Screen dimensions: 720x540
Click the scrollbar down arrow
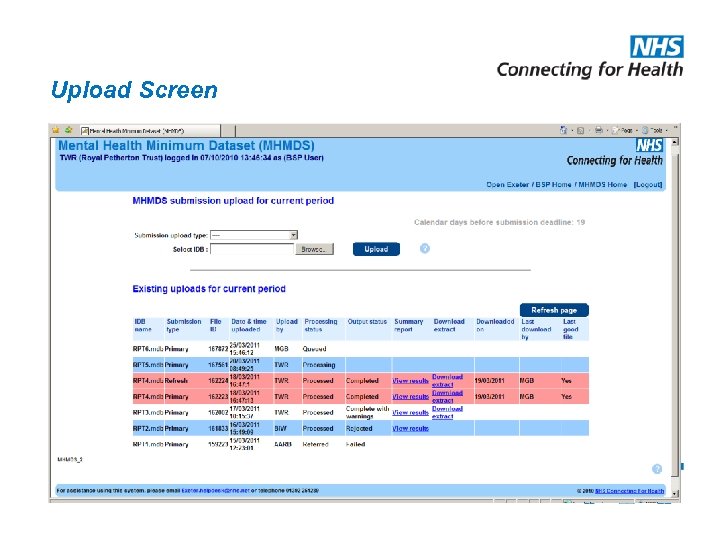[x=675, y=493]
